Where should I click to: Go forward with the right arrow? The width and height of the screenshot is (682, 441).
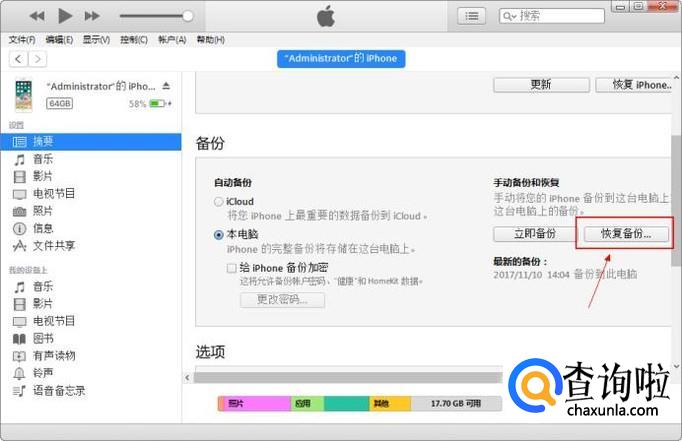(38, 59)
